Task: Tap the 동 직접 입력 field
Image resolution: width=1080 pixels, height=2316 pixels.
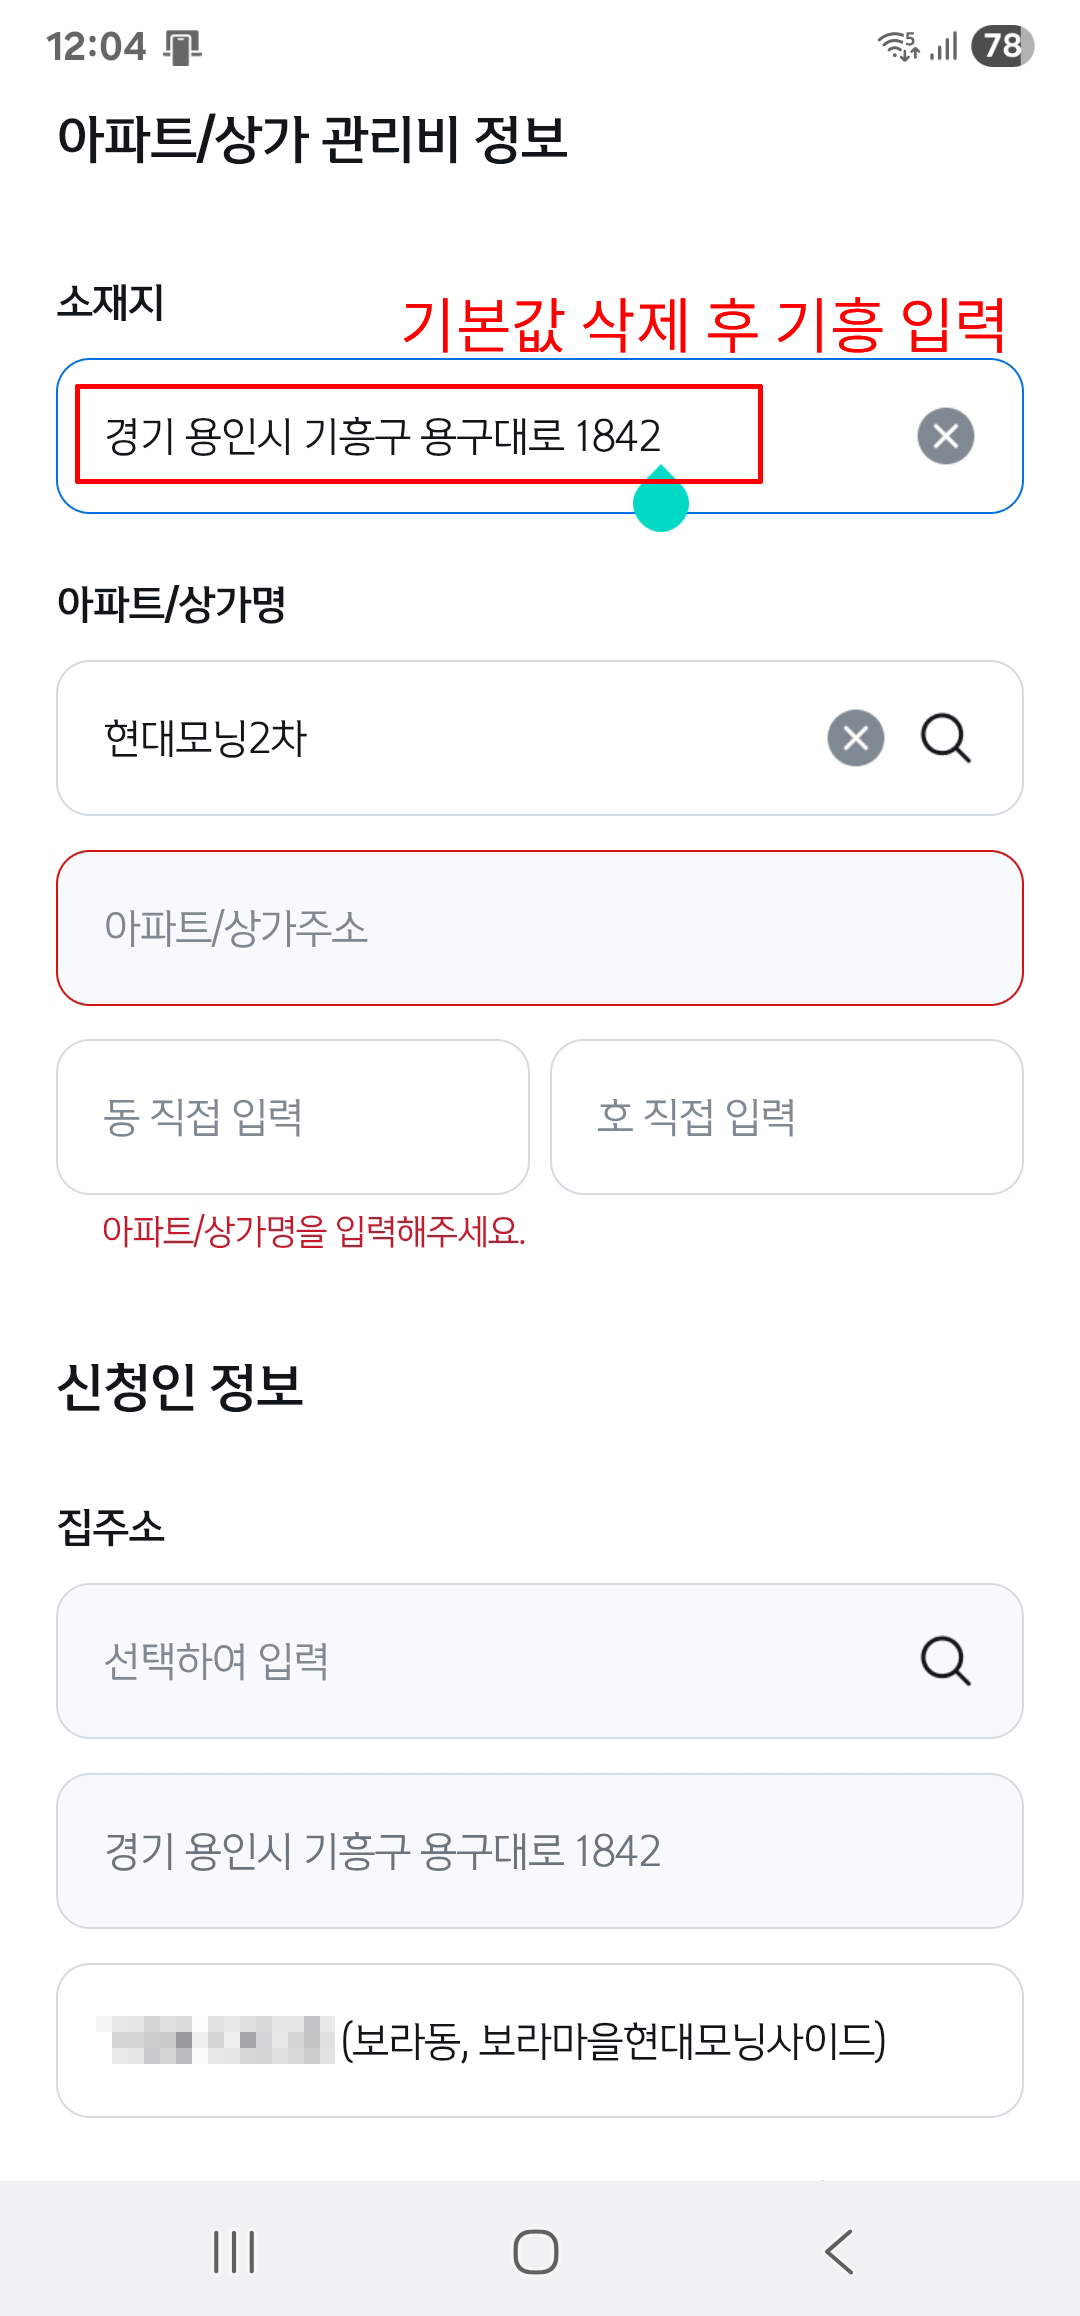Action: pos(293,1117)
